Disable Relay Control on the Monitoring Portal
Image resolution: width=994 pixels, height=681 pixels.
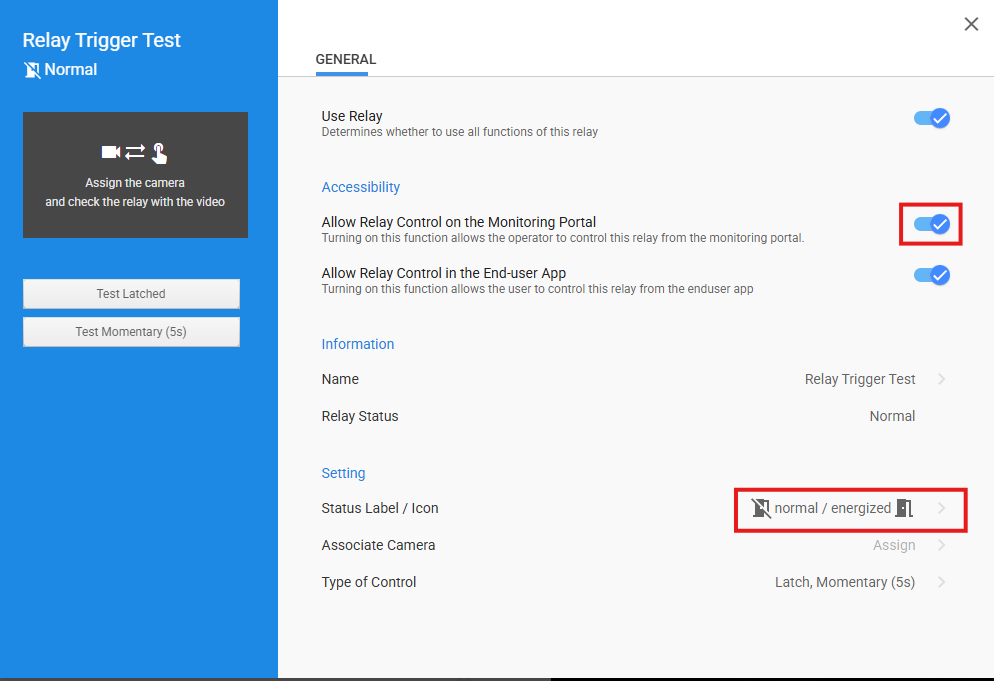click(x=932, y=224)
